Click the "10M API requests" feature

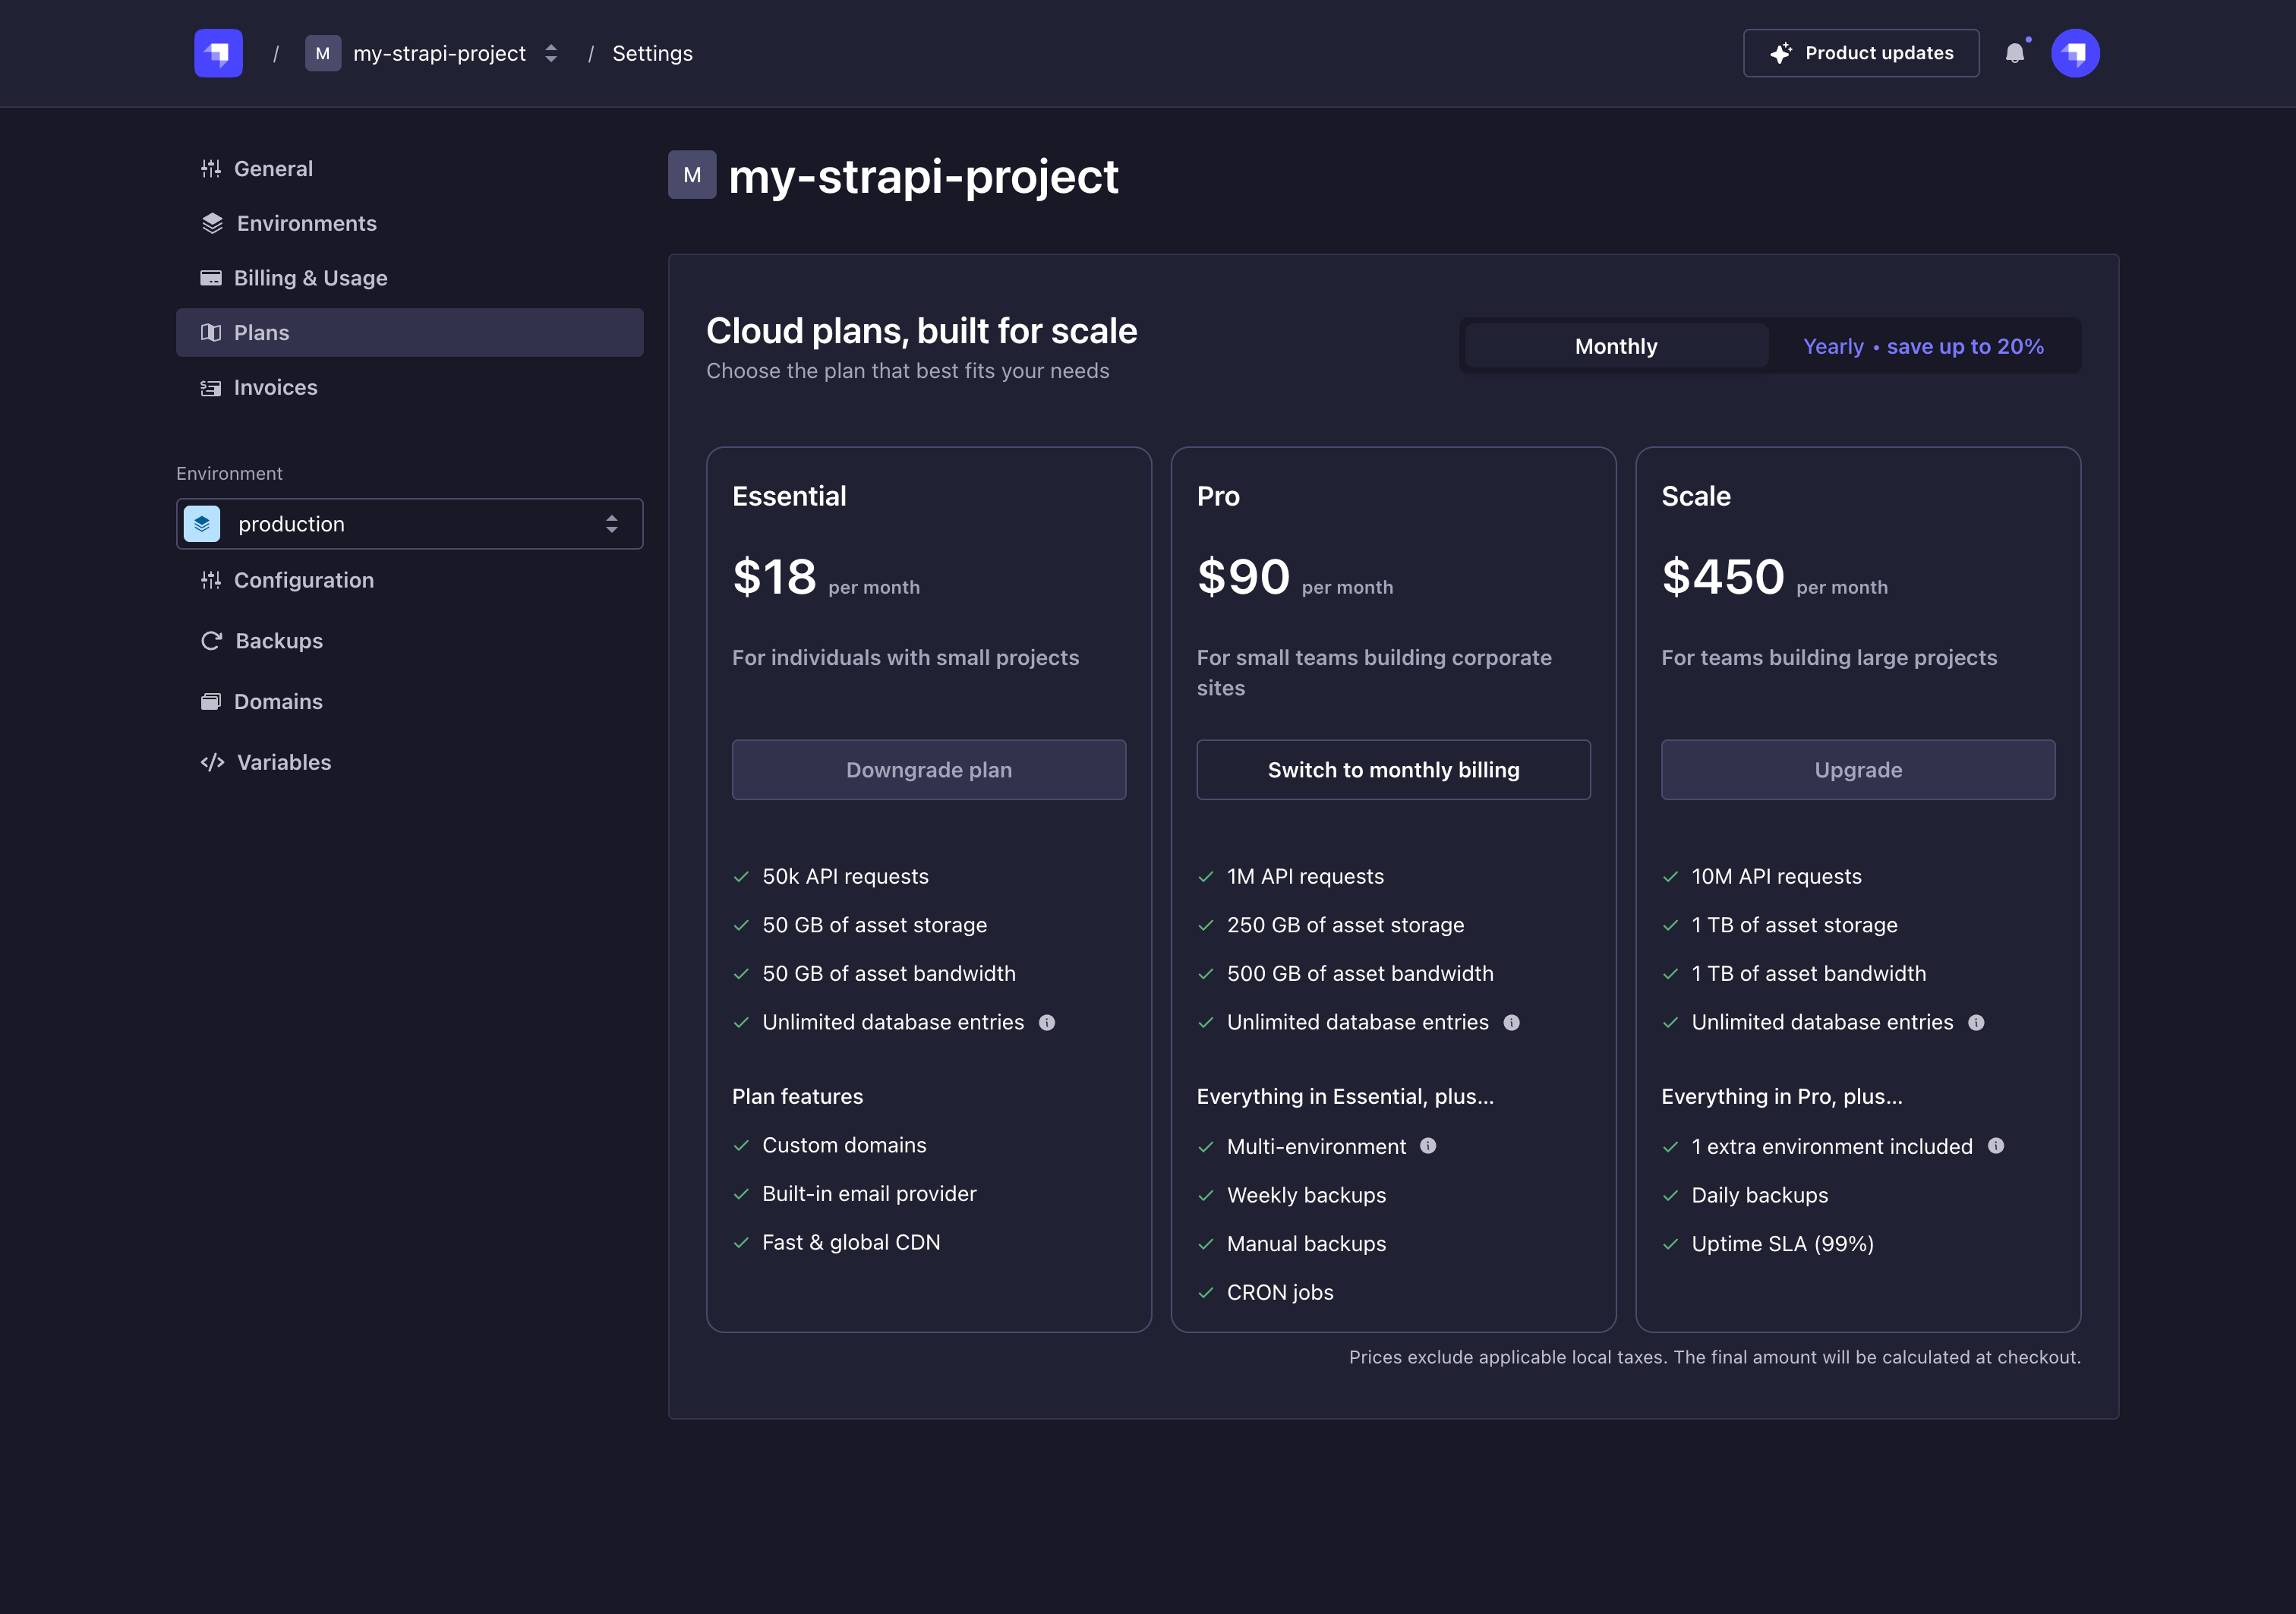click(x=1776, y=877)
